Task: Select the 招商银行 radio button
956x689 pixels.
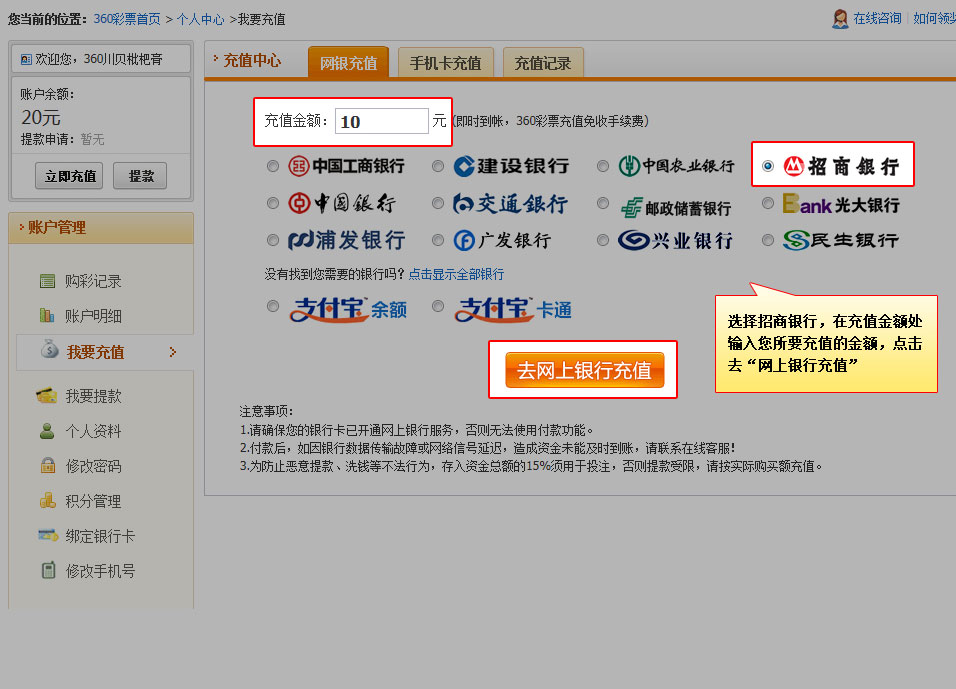Action: tap(768, 166)
